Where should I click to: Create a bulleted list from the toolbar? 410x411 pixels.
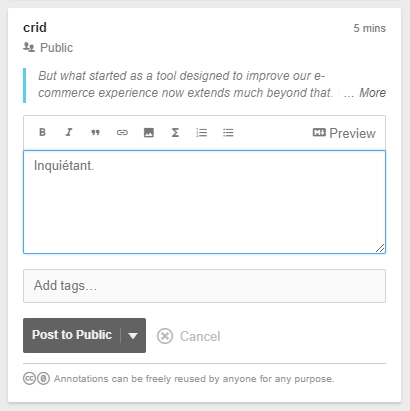pyautogui.click(x=228, y=132)
